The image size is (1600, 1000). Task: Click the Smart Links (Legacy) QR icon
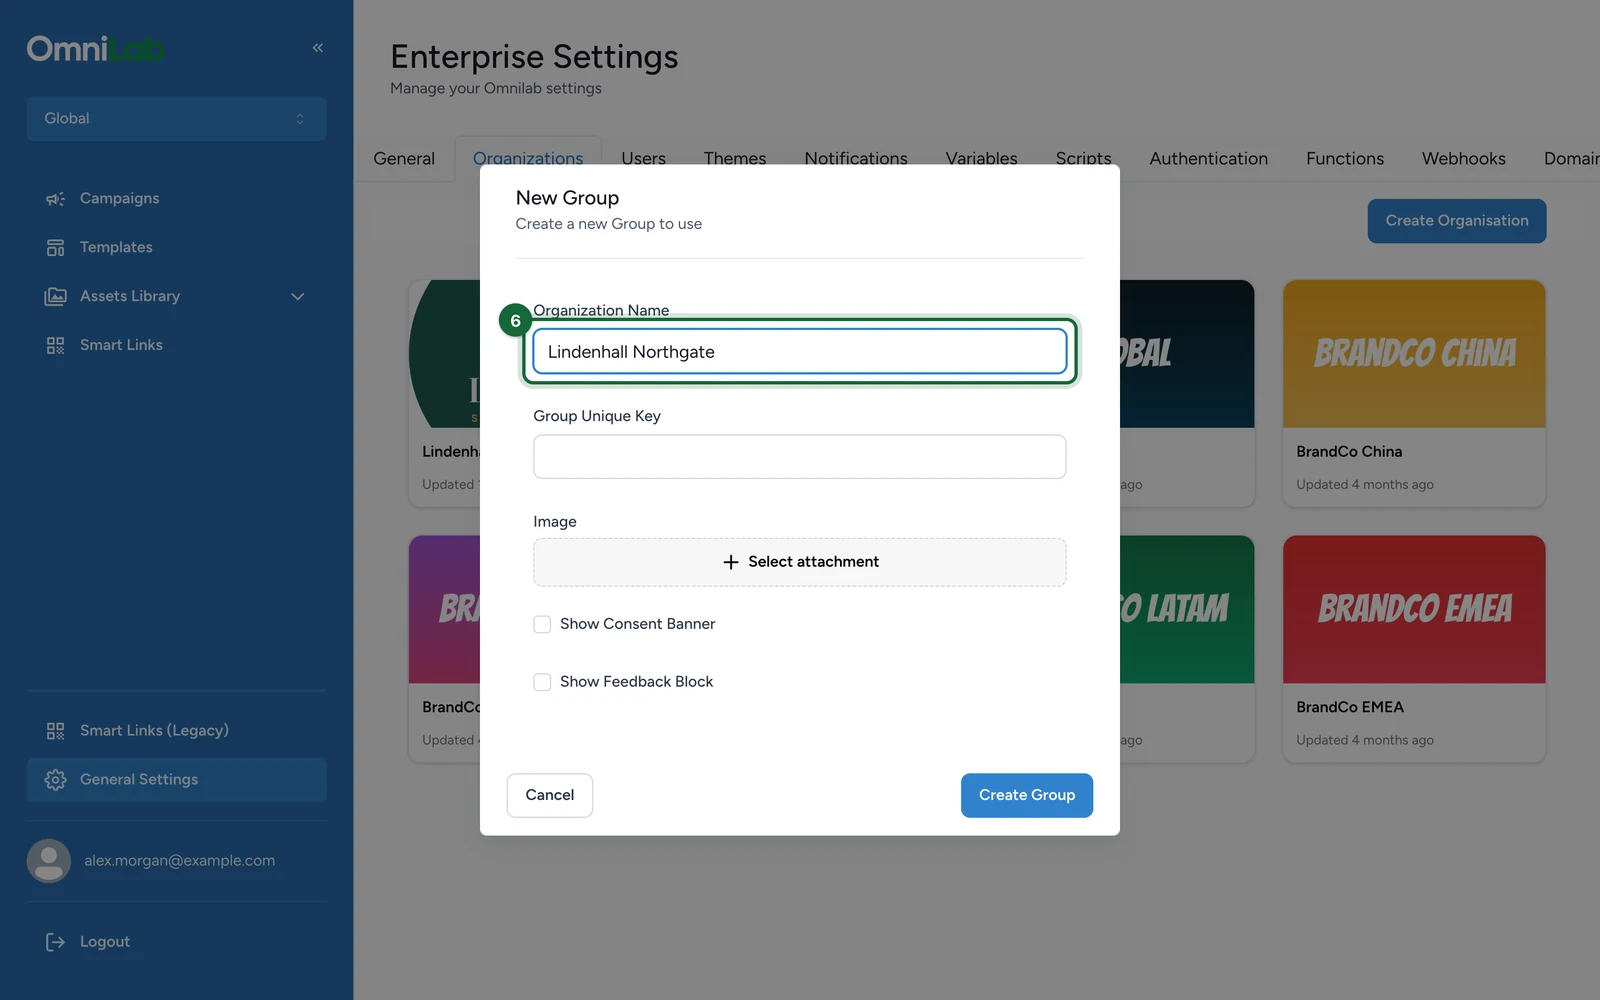click(55, 731)
